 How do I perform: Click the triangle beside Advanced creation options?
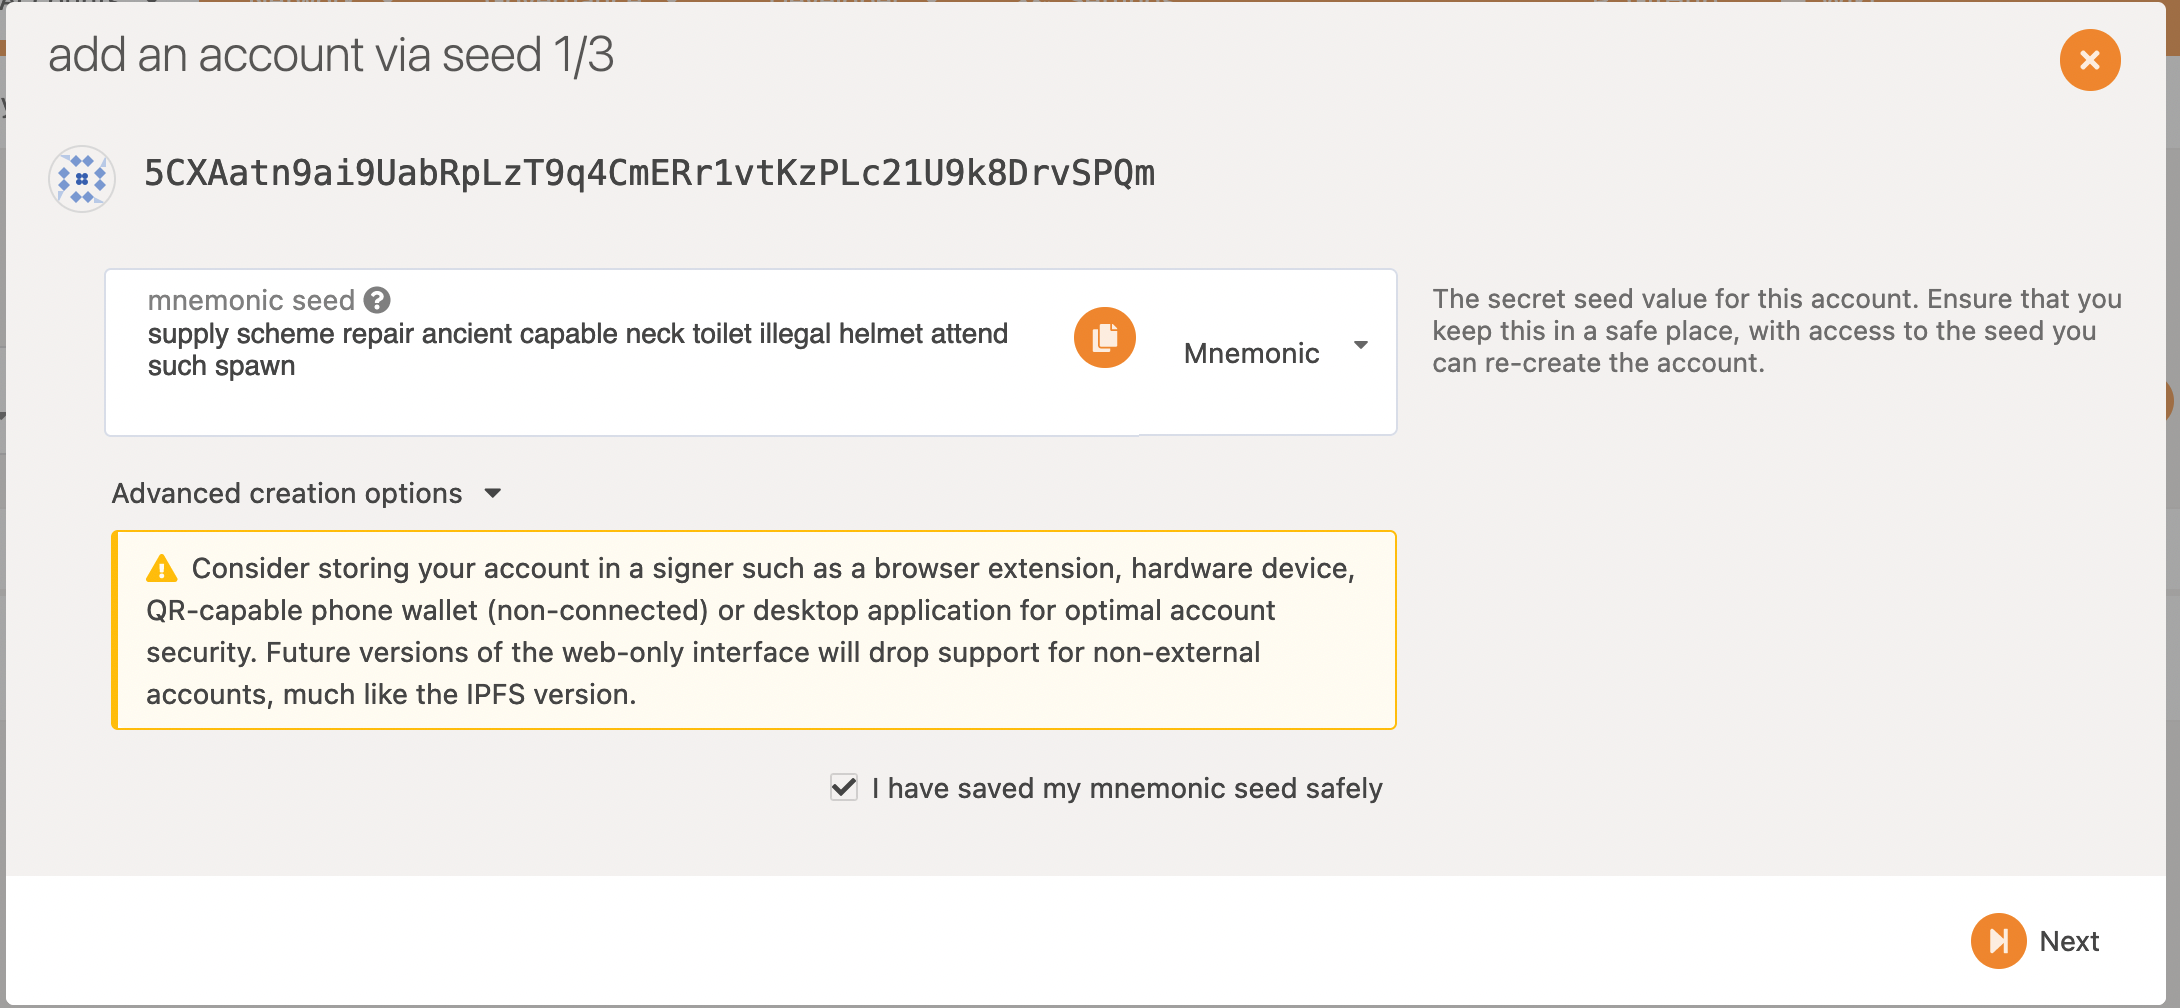[x=492, y=493]
